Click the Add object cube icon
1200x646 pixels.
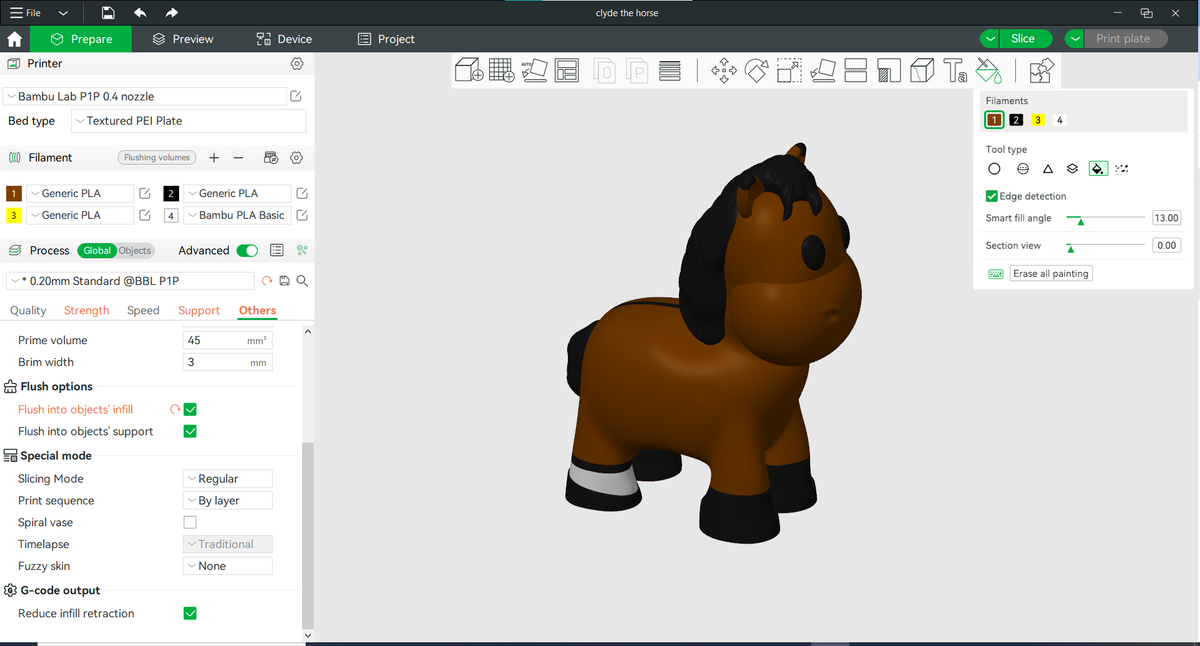(469, 70)
